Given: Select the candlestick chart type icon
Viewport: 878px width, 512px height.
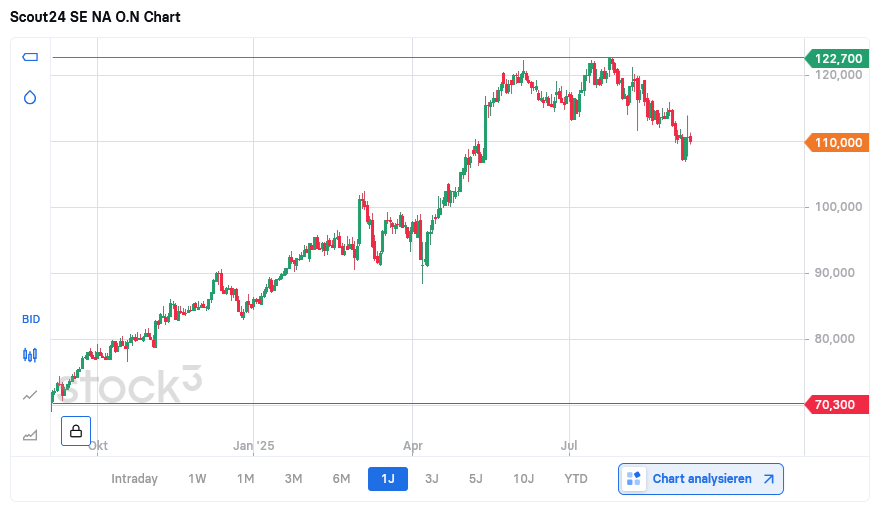Looking at the screenshot, I should [x=30, y=354].
